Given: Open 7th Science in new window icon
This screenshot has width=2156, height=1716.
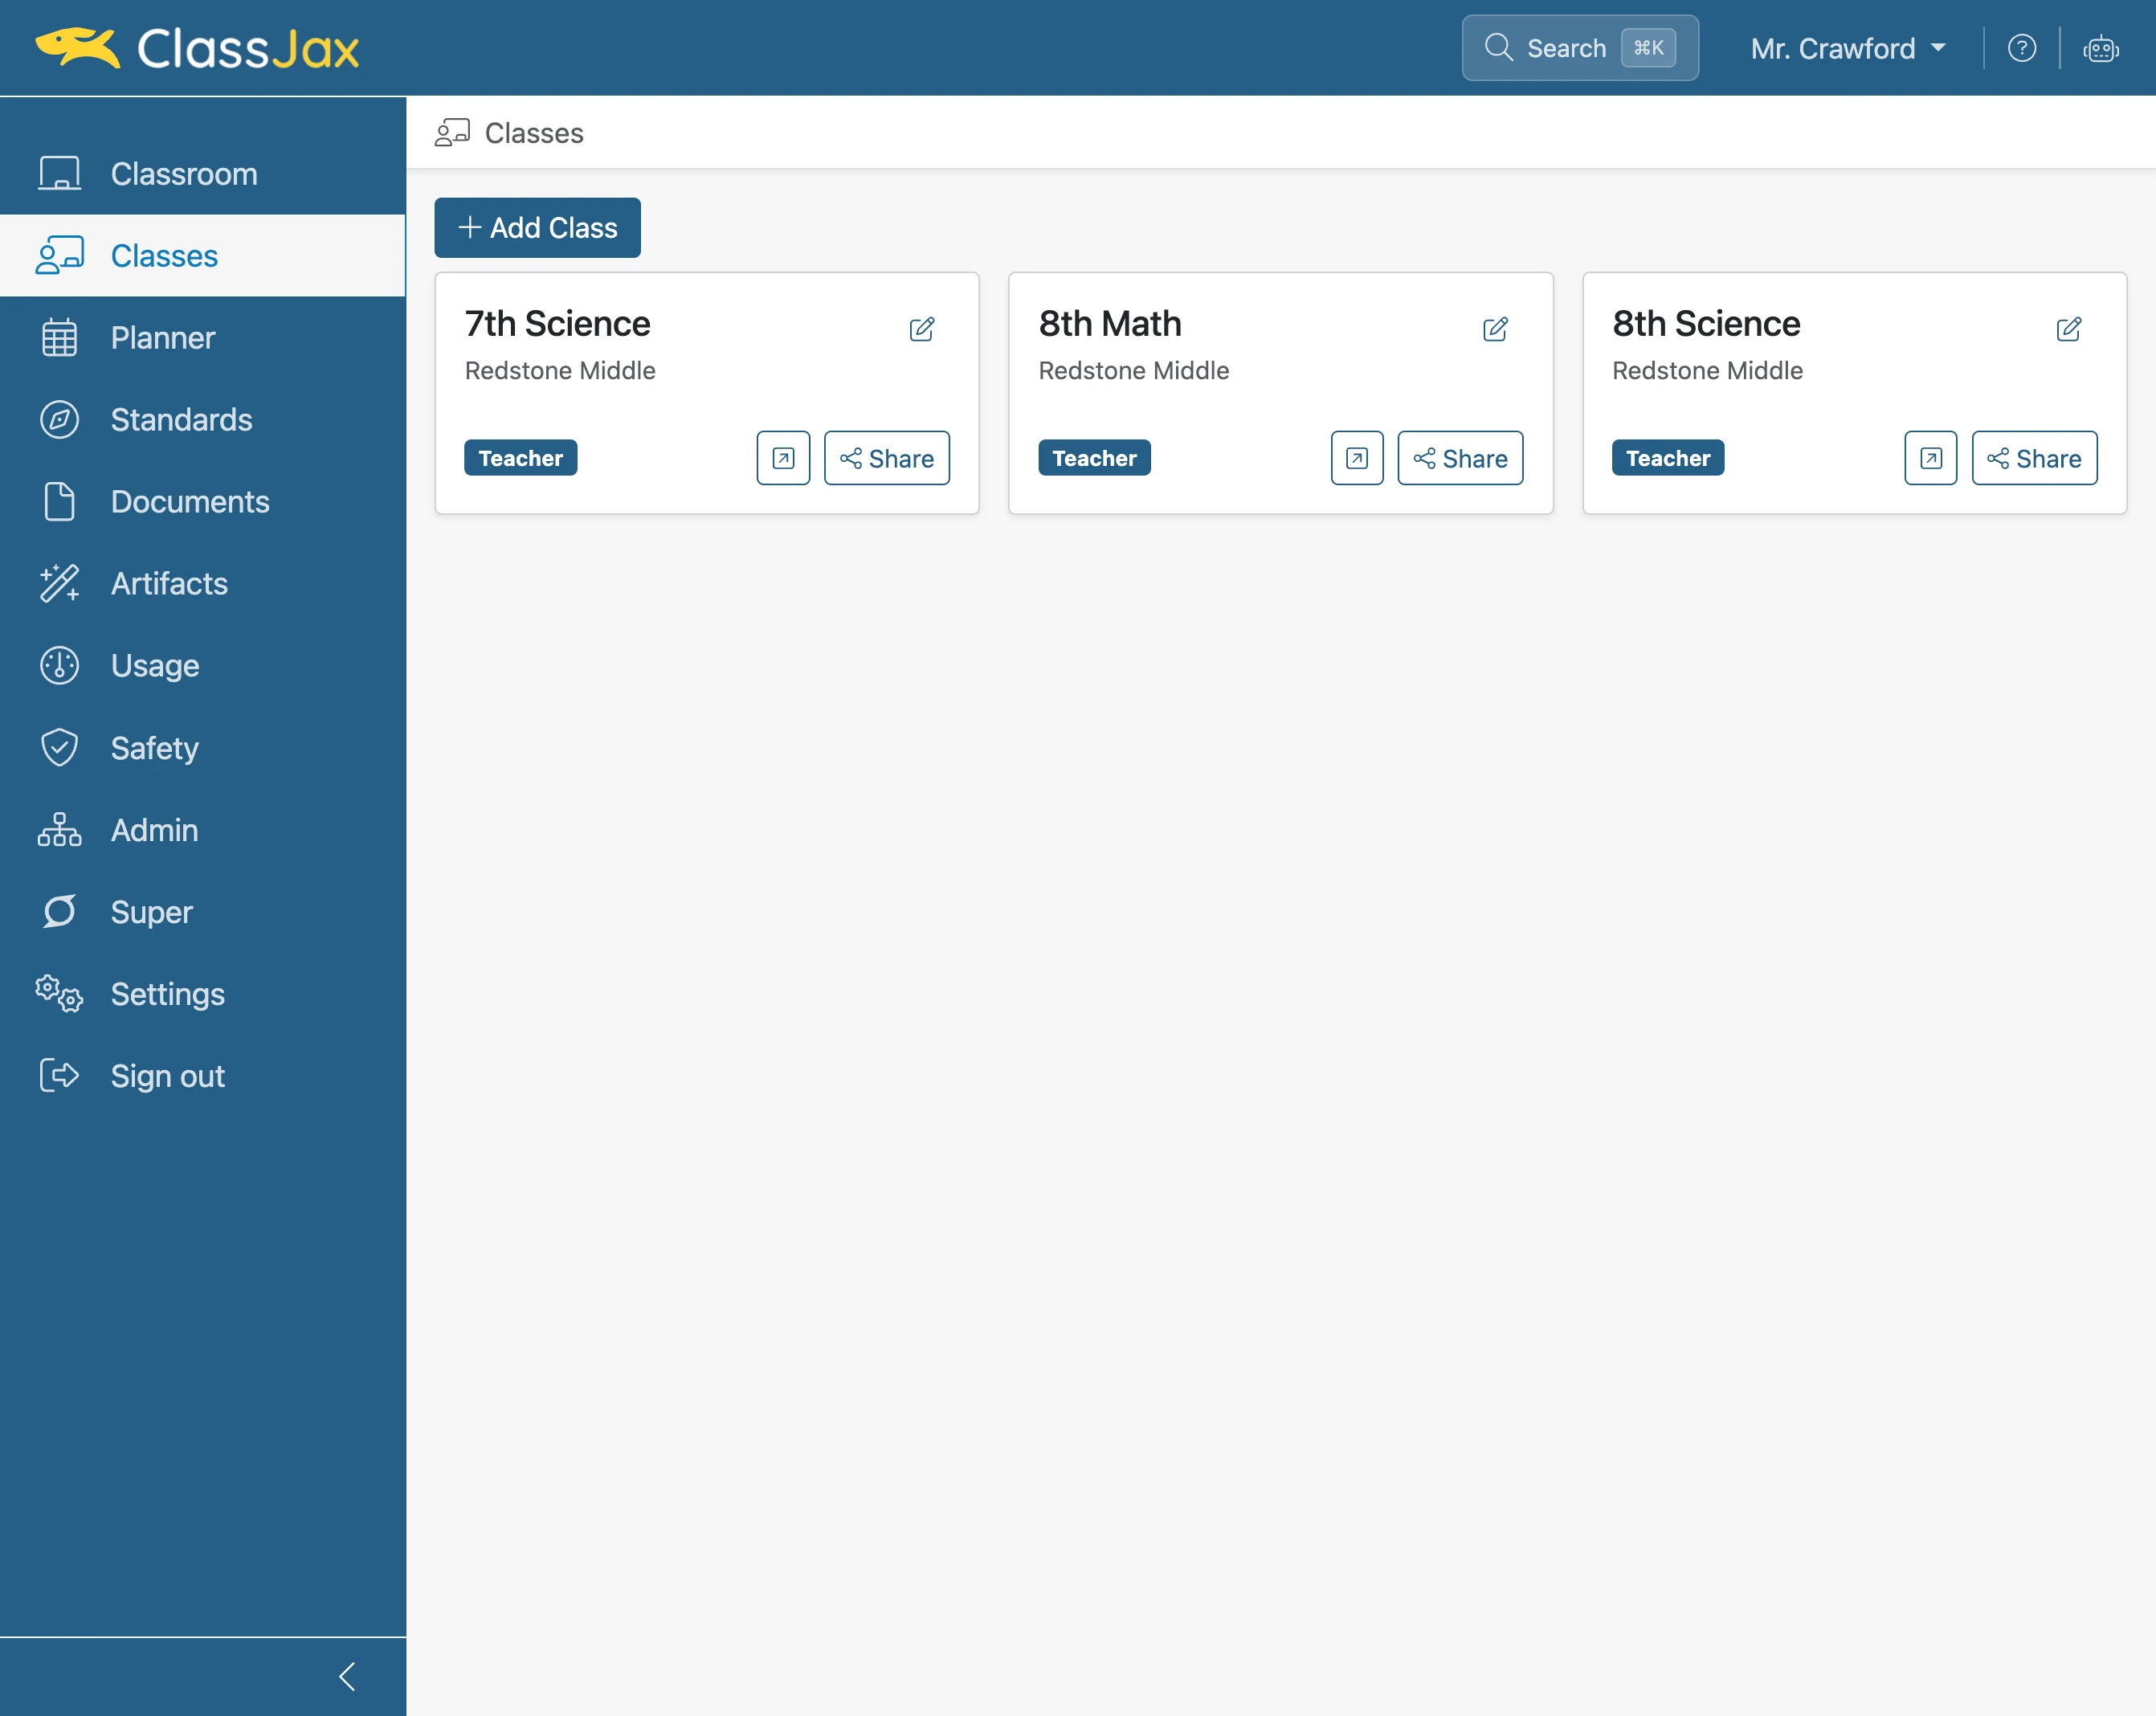Looking at the screenshot, I should [783, 458].
